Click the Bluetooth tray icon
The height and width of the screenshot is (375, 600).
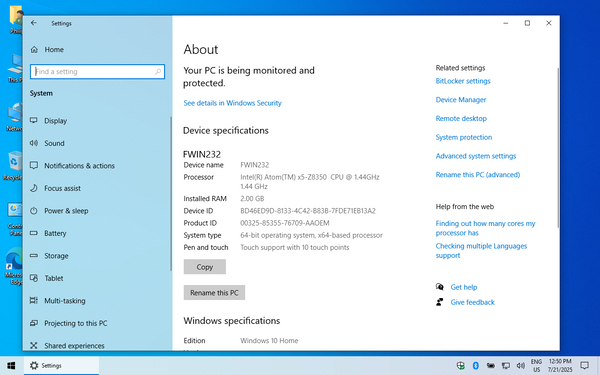point(476,365)
